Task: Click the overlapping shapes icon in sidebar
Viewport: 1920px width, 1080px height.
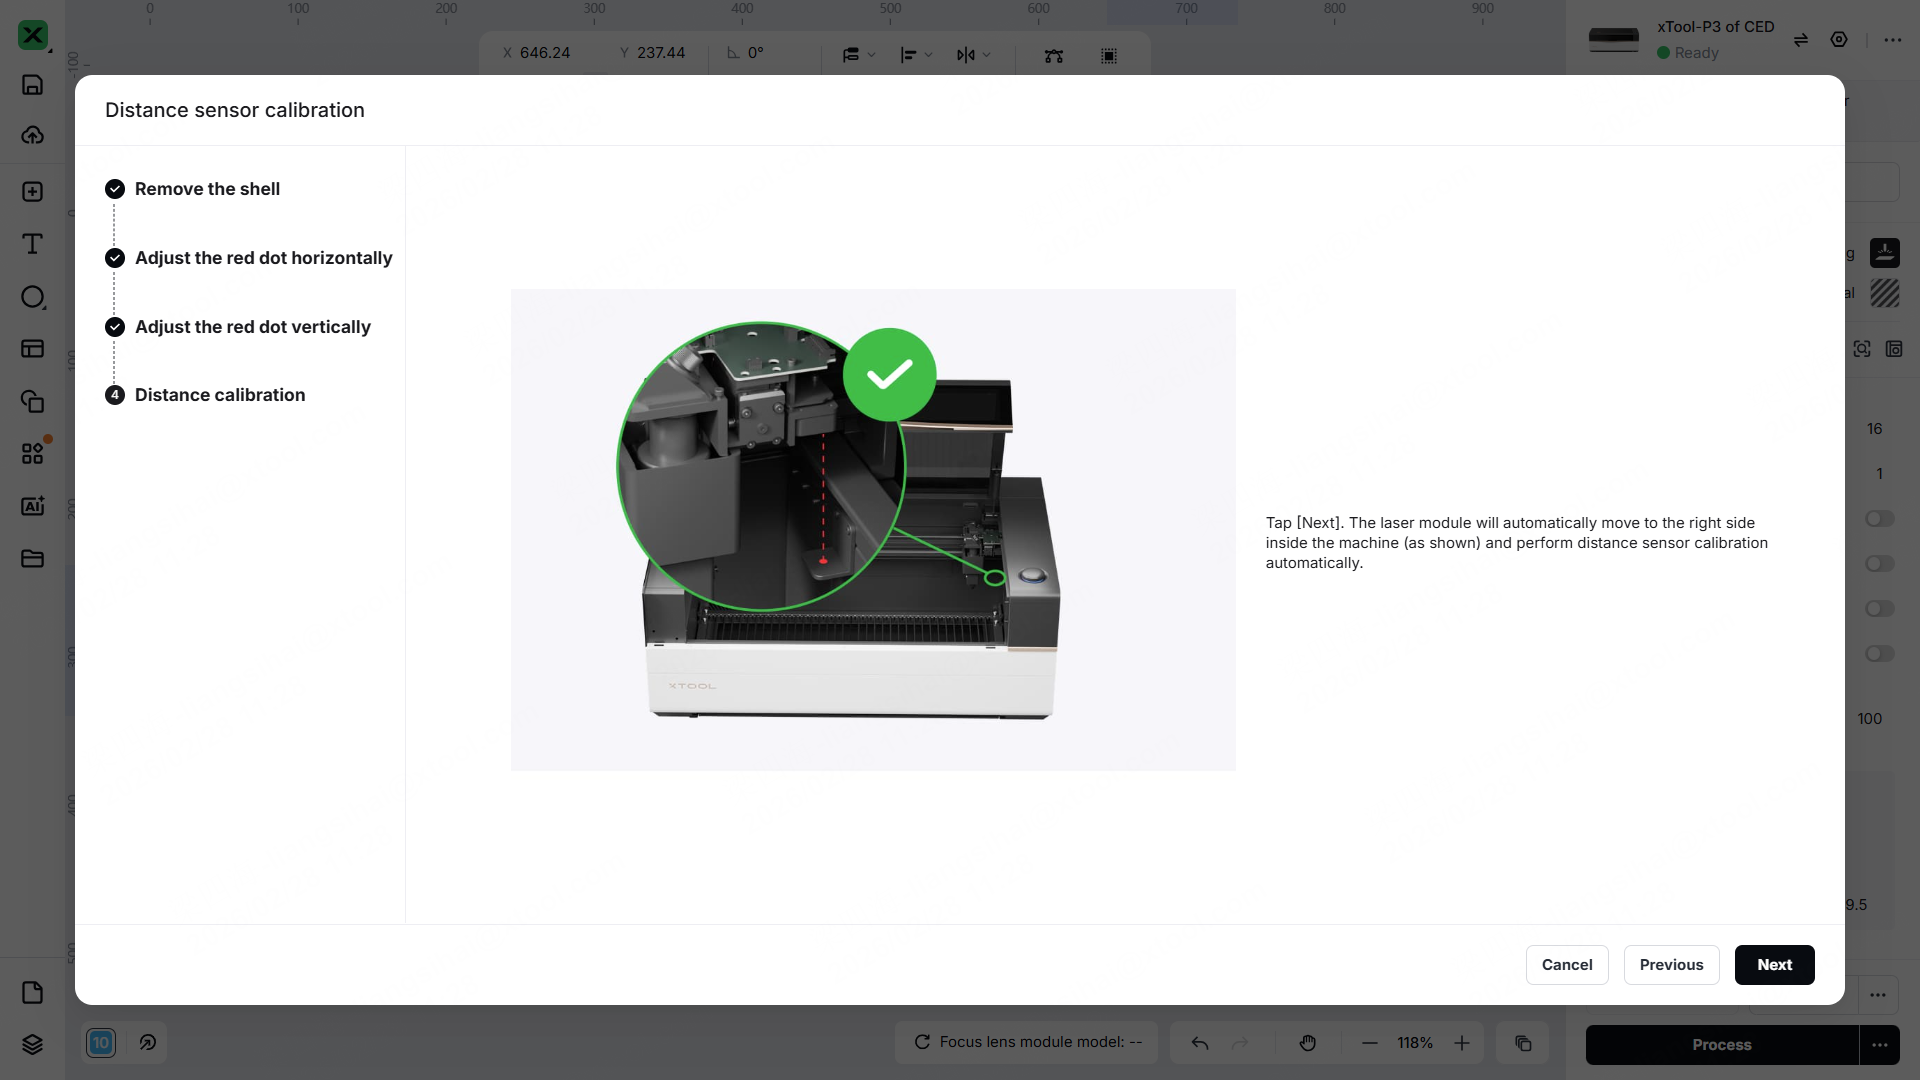Action: (33, 401)
